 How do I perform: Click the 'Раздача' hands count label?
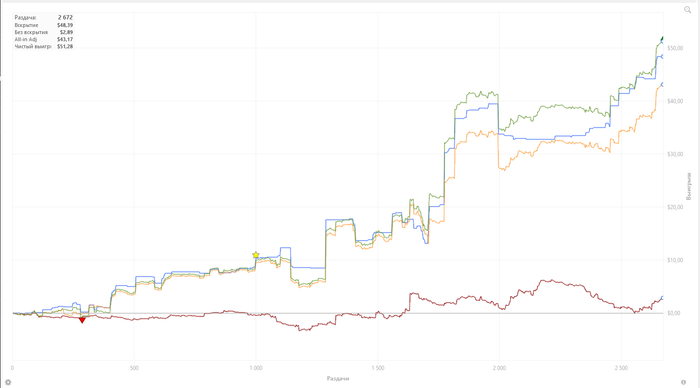click(25, 17)
